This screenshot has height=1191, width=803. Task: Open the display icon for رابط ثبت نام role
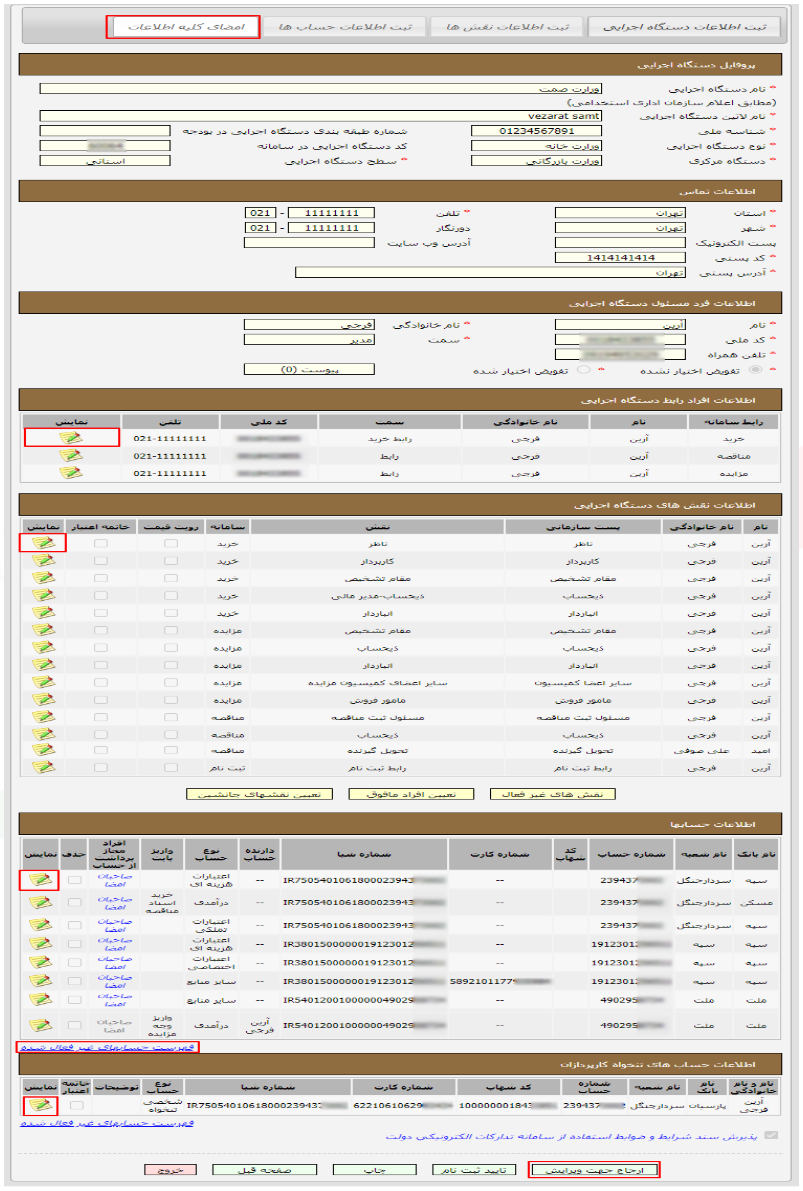tap(44, 767)
